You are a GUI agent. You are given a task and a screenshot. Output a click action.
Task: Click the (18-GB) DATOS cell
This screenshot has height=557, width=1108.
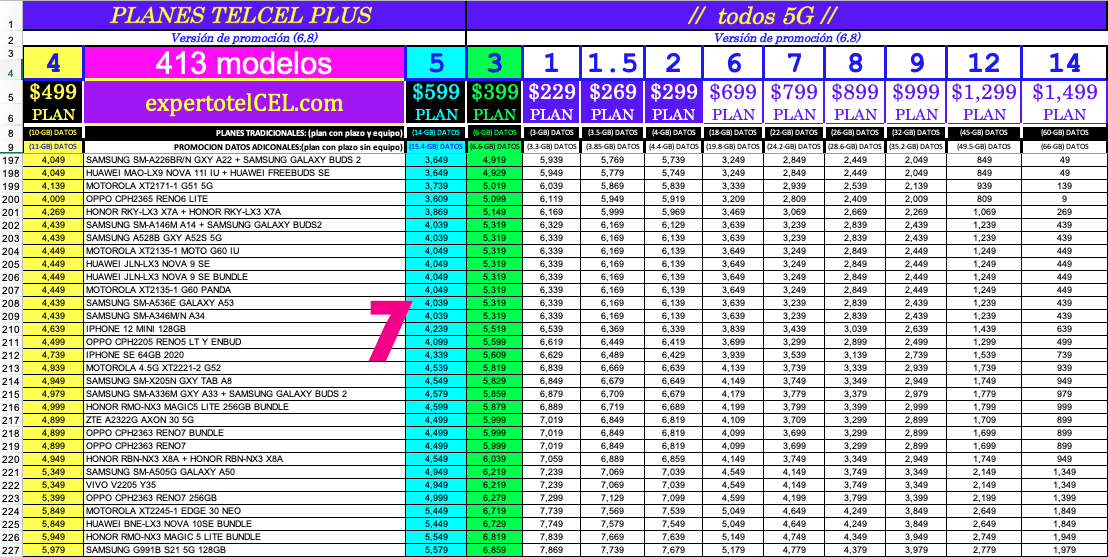[733, 132]
